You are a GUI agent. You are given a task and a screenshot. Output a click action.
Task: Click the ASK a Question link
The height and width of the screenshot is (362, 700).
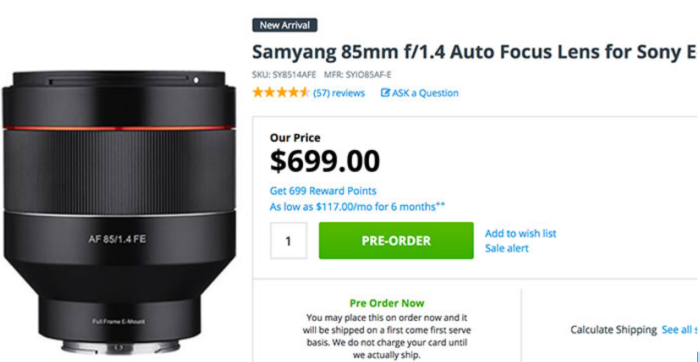click(x=420, y=93)
